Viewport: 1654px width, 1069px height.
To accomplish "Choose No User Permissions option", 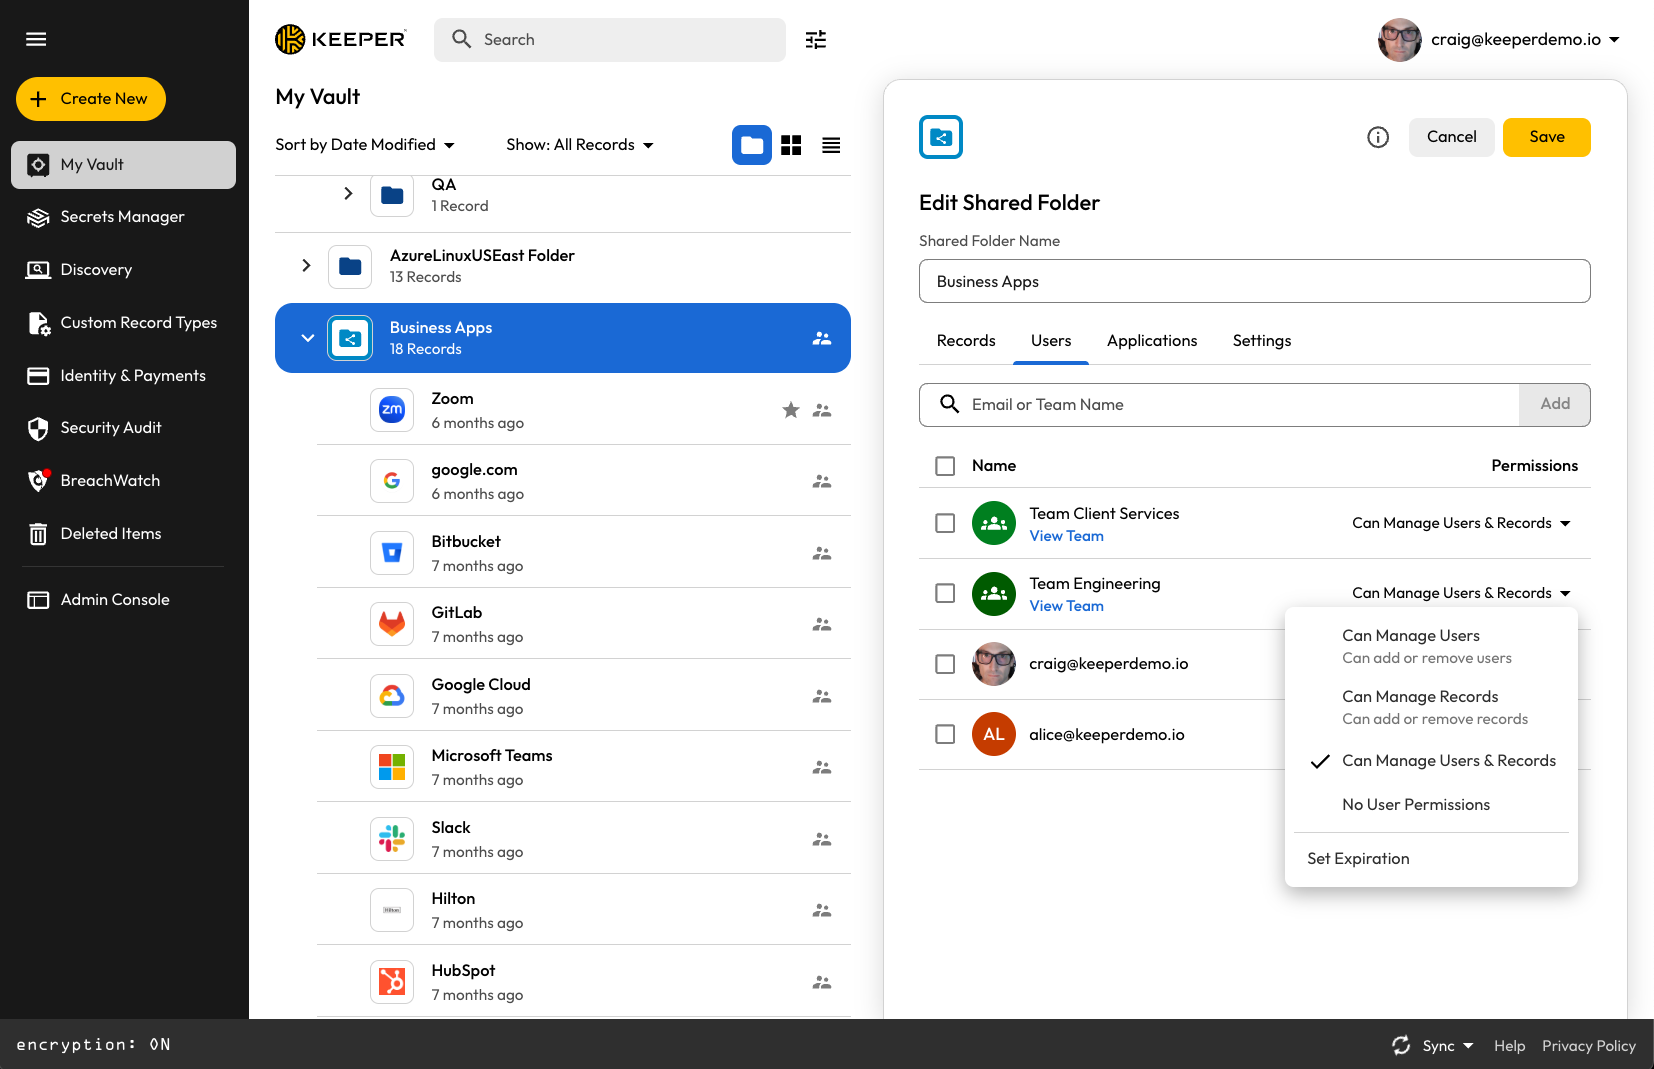I will (1415, 805).
